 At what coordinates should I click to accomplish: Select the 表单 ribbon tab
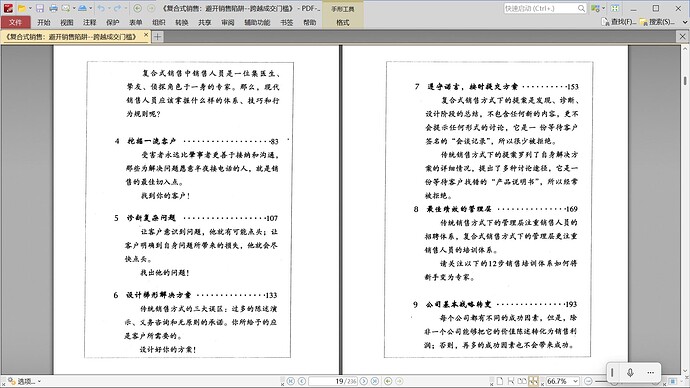point(136,22)
